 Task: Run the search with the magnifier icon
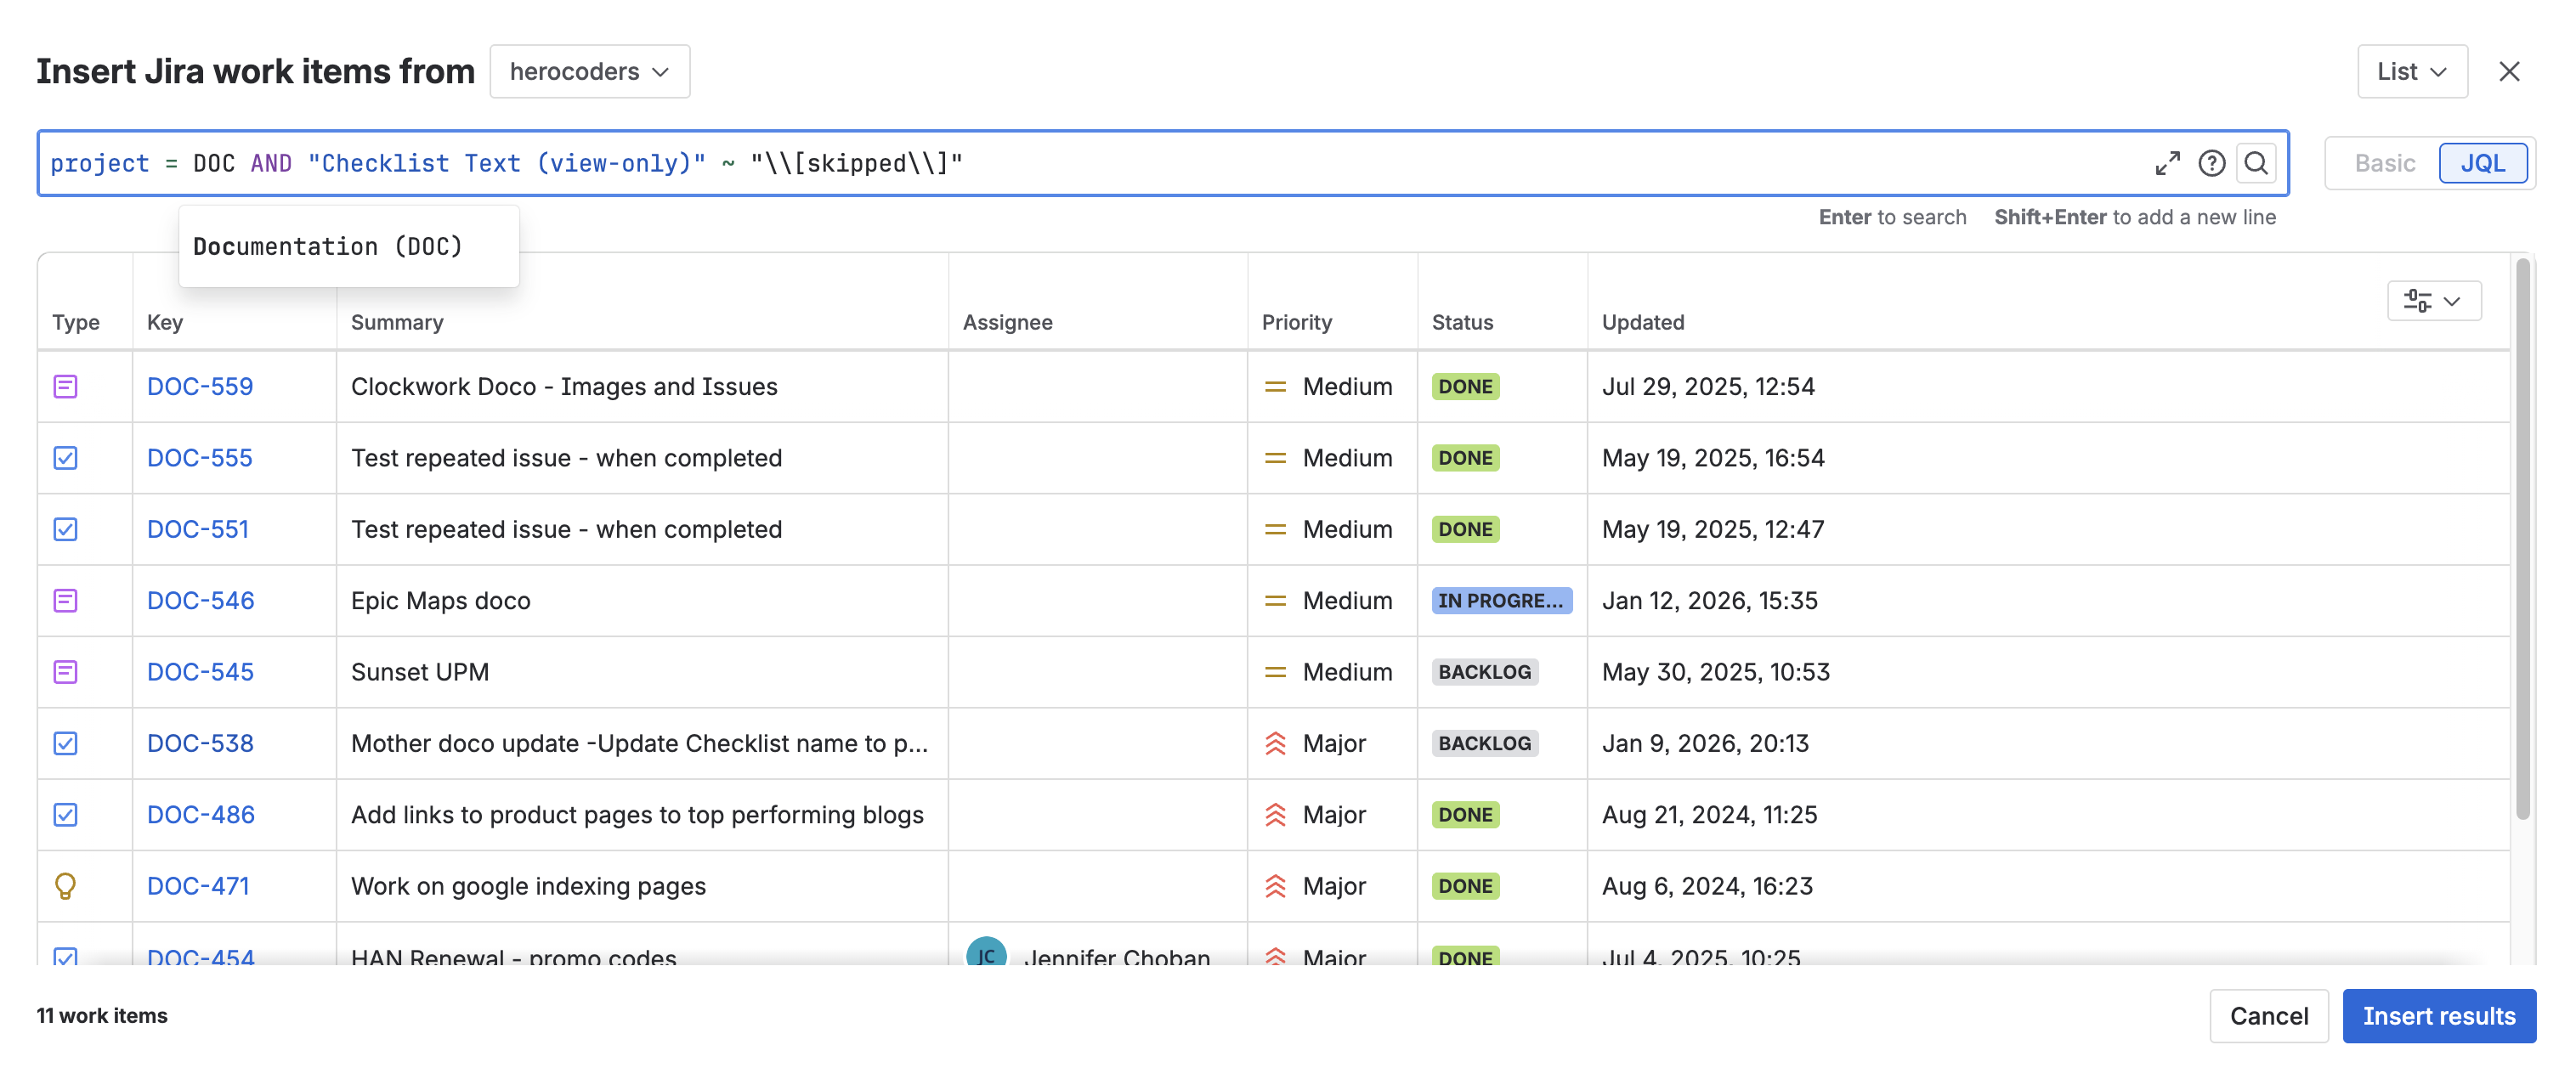pos(2256,163)
